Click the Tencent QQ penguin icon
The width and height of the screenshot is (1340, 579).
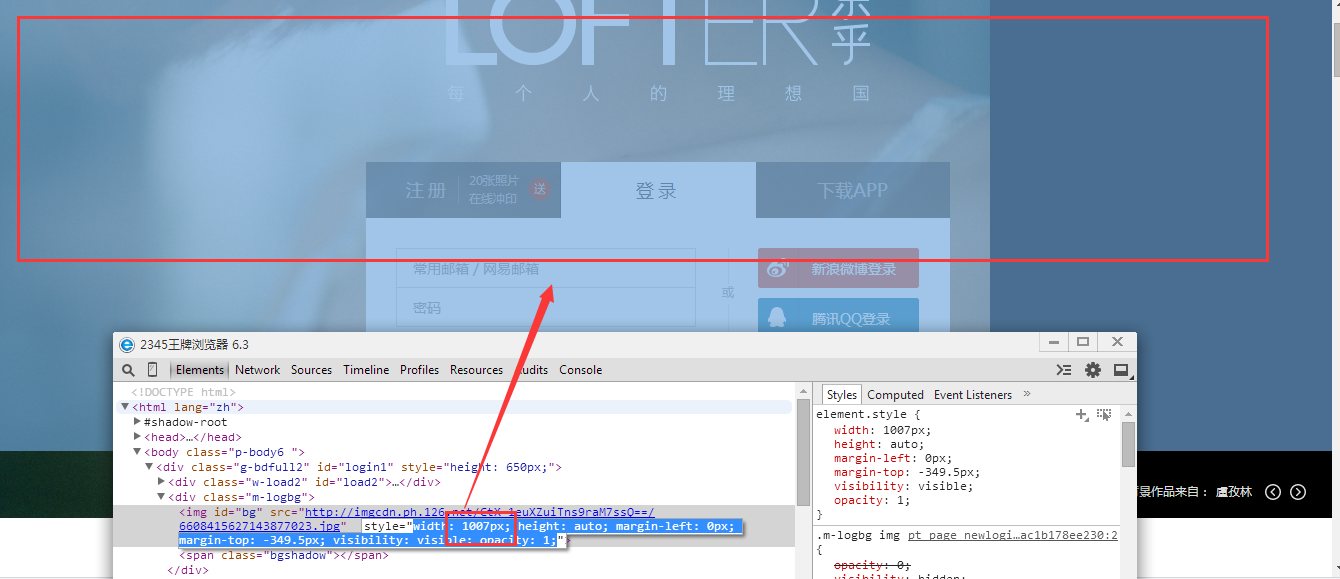coord(777,318)
